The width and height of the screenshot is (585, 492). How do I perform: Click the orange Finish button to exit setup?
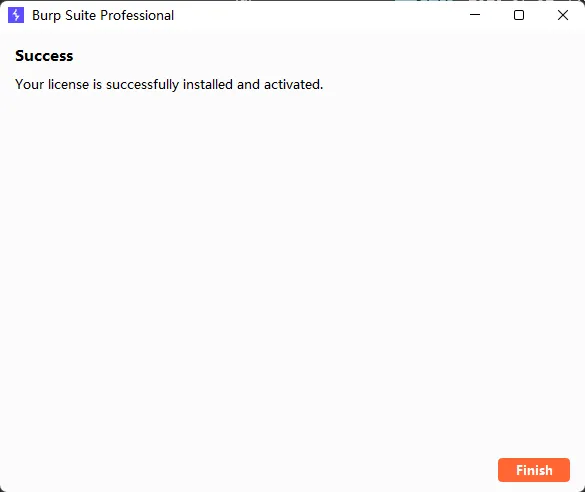[x=534, y=470]
